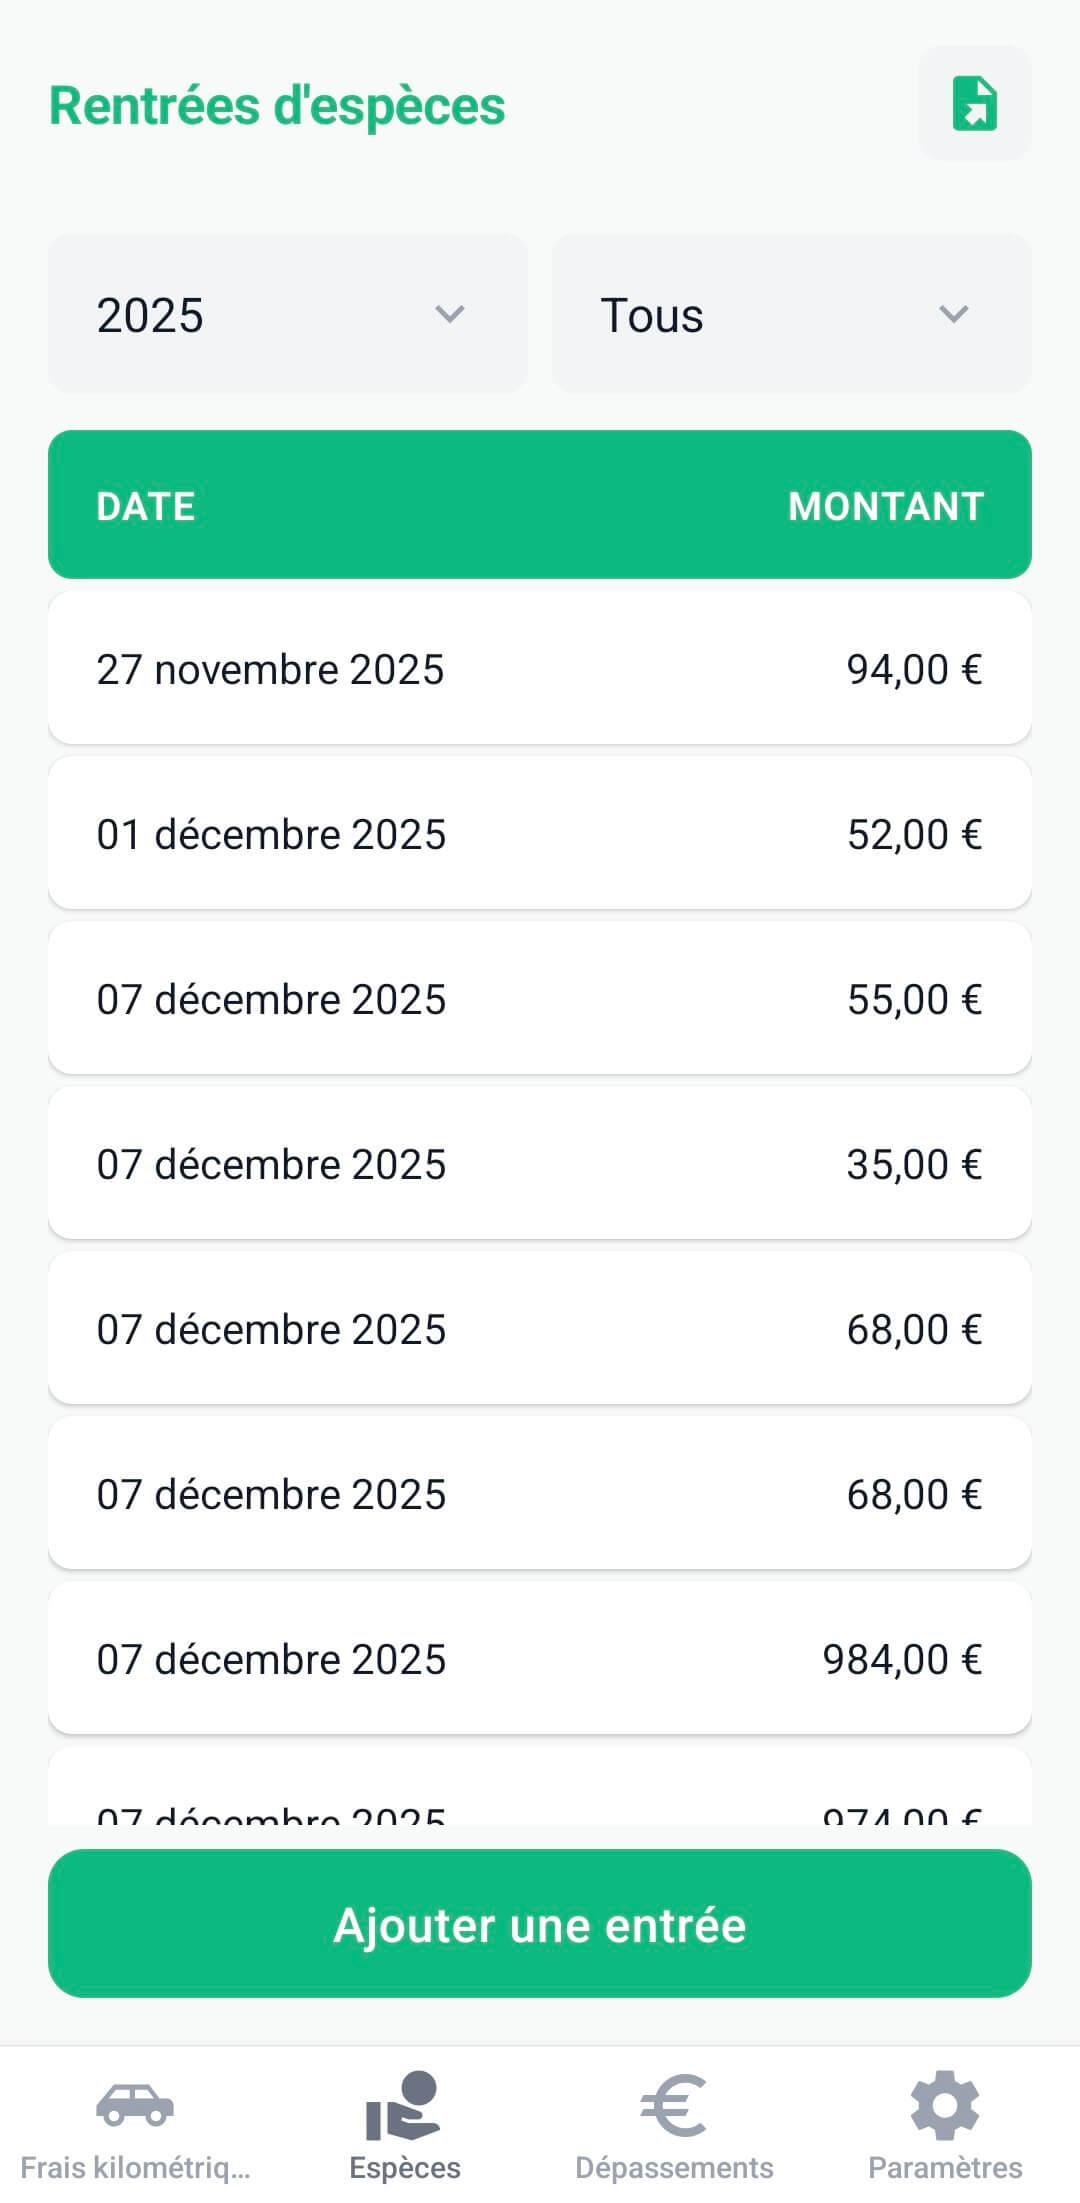Image resolution: width=1080 pixels, height=2203 pixels.
Task: Open the Paramètres gear icon
Action: (x=944, y=2105)
